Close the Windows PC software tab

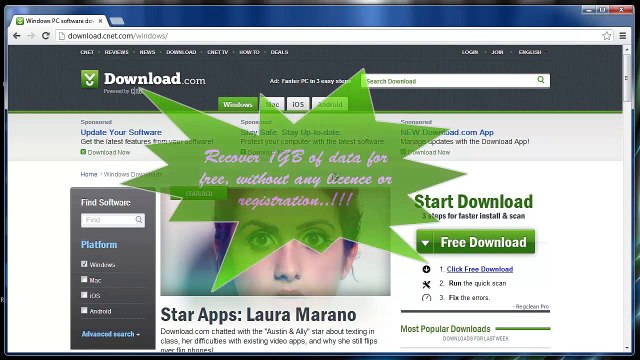(x=100, y=21)
